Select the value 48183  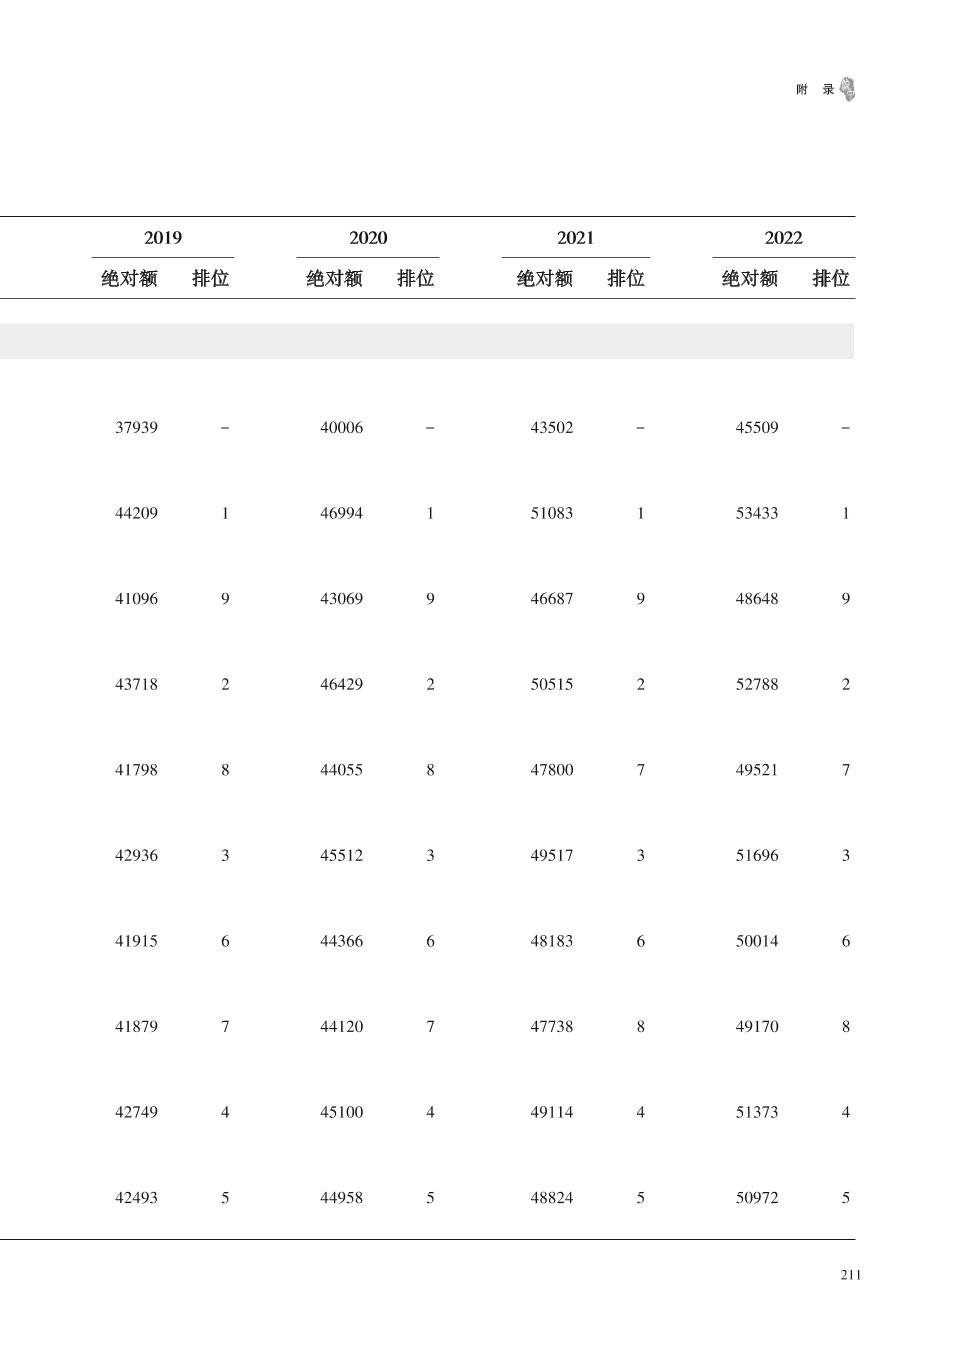pyautogui.click(x=552, y=941)
